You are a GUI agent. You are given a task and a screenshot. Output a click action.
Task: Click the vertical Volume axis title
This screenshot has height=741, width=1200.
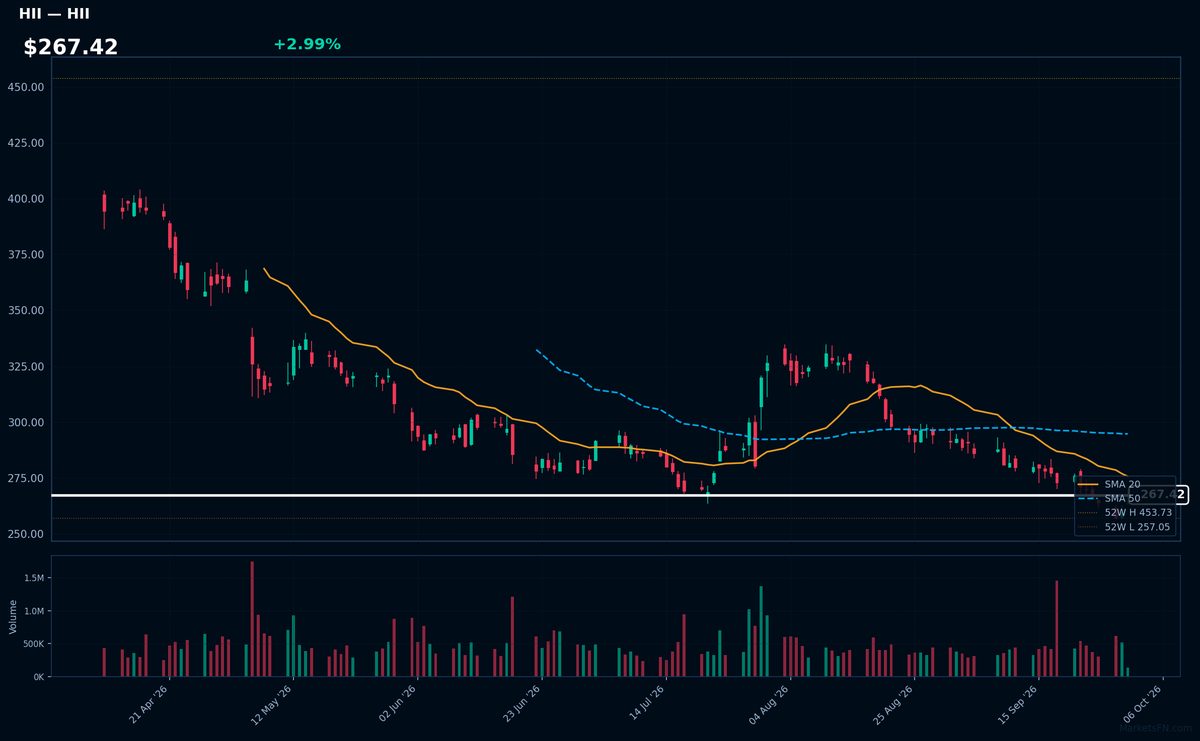(x=12, y=616)
